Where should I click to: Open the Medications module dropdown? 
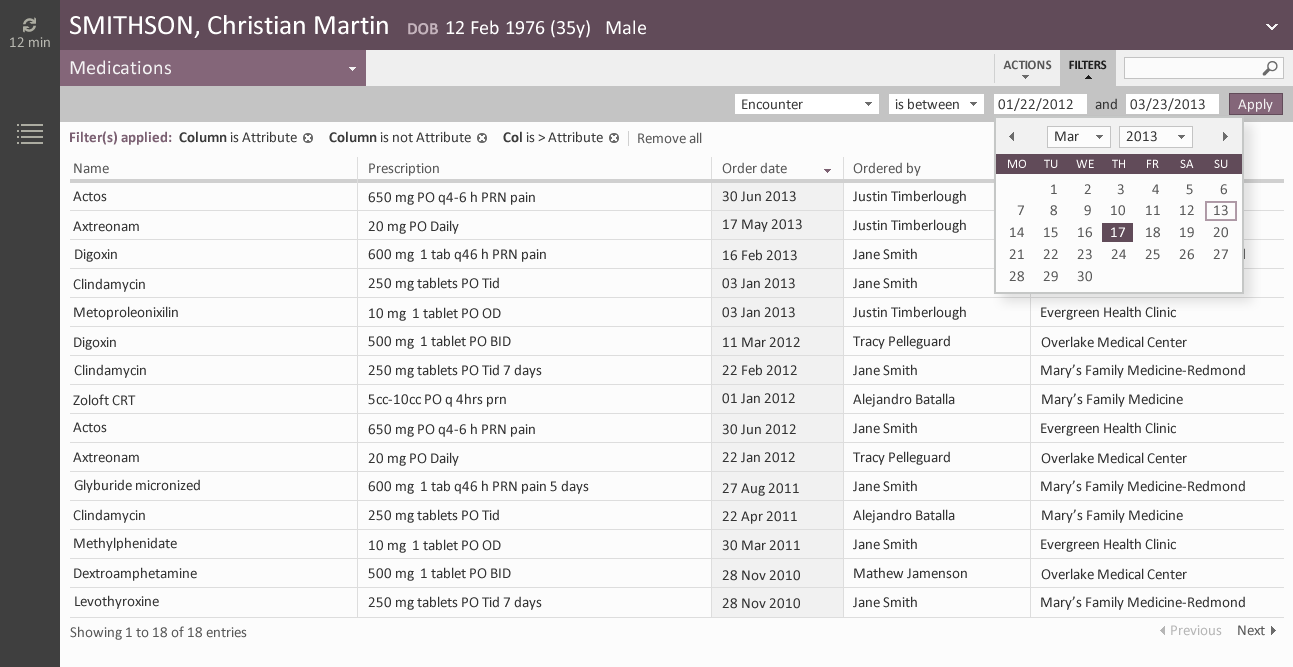352,68
